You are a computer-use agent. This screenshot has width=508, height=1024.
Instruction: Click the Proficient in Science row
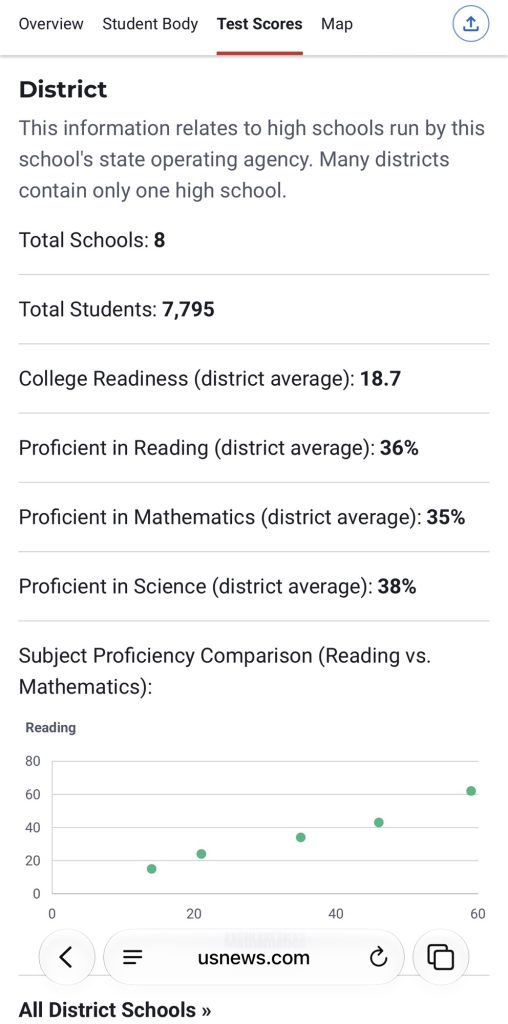tap(253, 586)
